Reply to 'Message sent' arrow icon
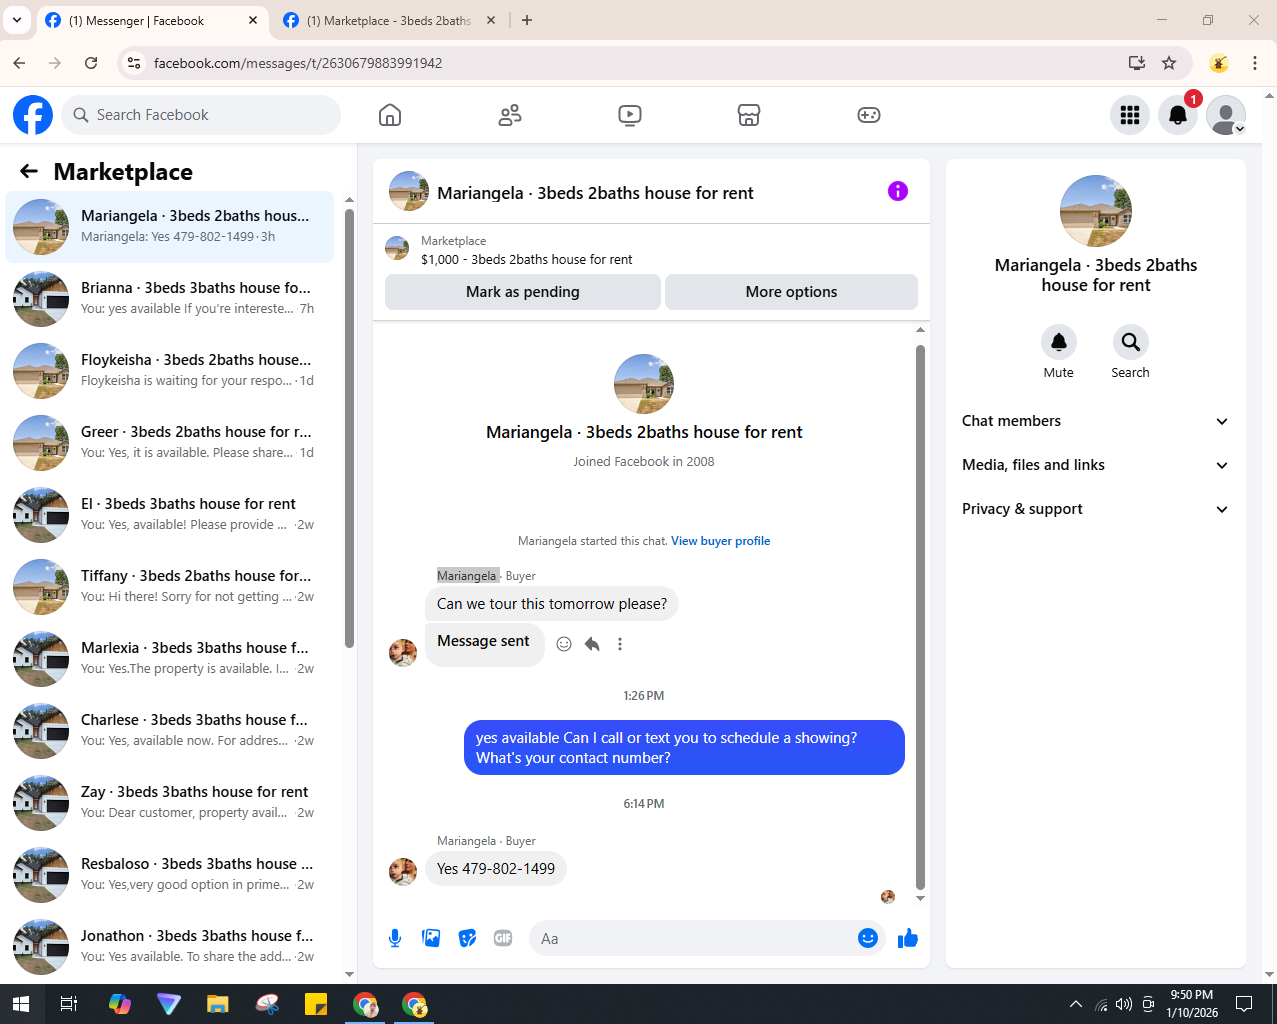 pyautogui.click(x=592, y=644)
